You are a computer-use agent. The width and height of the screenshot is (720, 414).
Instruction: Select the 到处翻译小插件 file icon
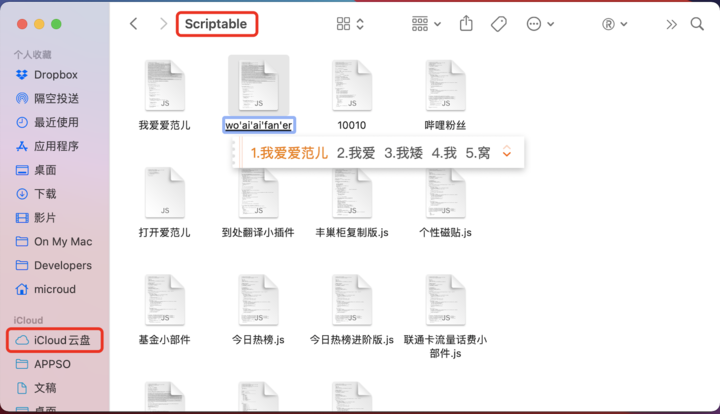[x=259, y=193]
